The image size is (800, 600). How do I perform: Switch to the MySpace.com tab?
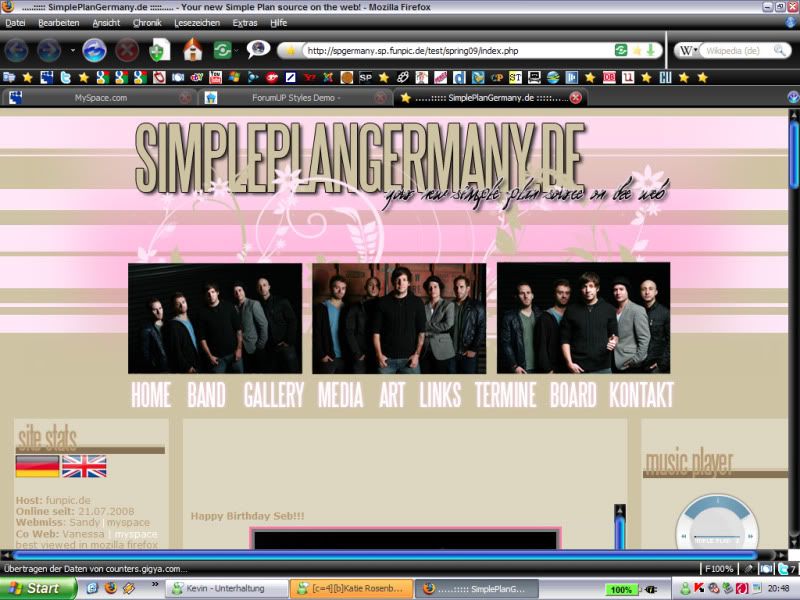pyautogui.click(x=100, y=97)
